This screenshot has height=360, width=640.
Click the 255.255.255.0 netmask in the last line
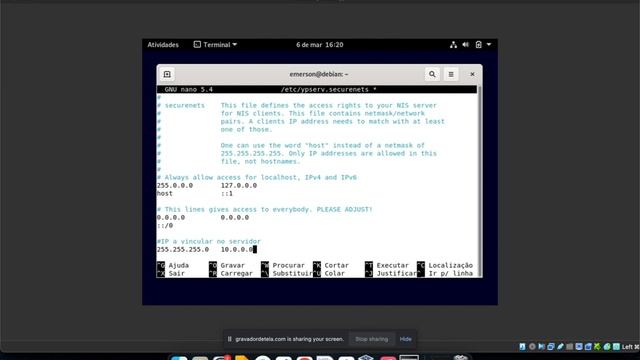182,249
